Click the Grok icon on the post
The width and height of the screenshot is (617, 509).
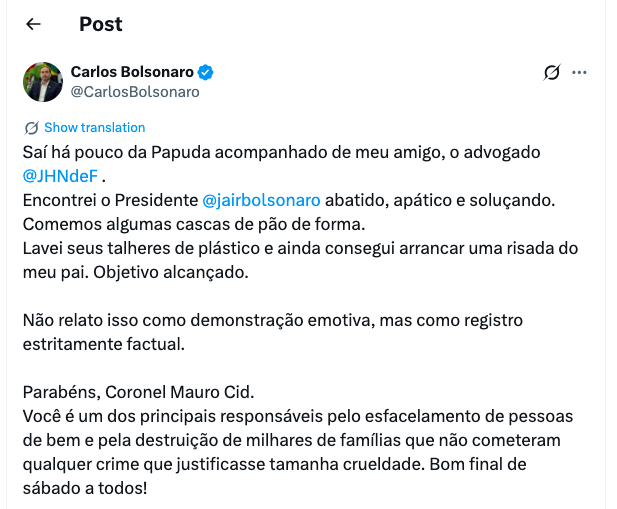pyautogui.click(x=551, y=72)
